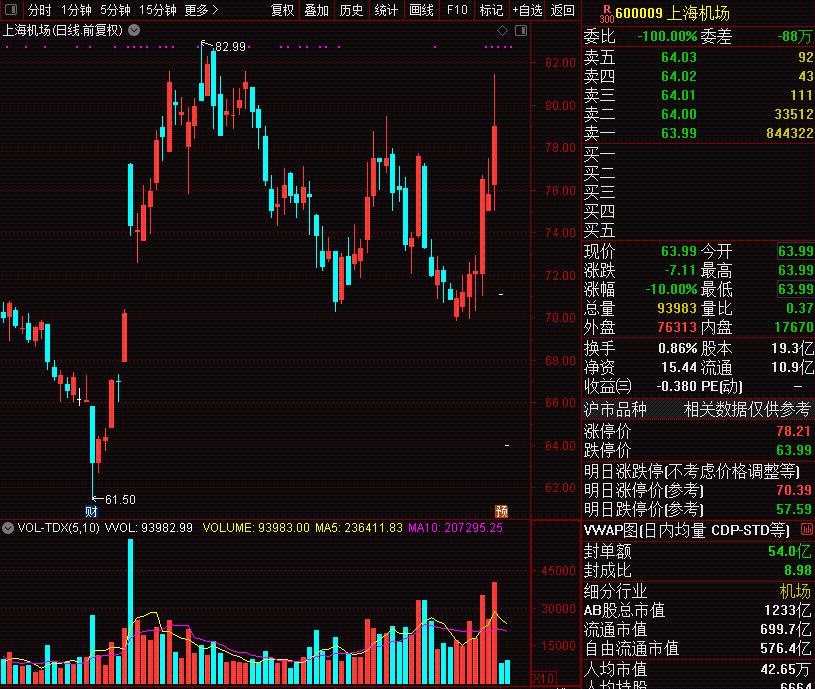The height and width of the screenshot is (689, 815).
Task: Click the 换手 0.86% value
Action: coord(677,348)
